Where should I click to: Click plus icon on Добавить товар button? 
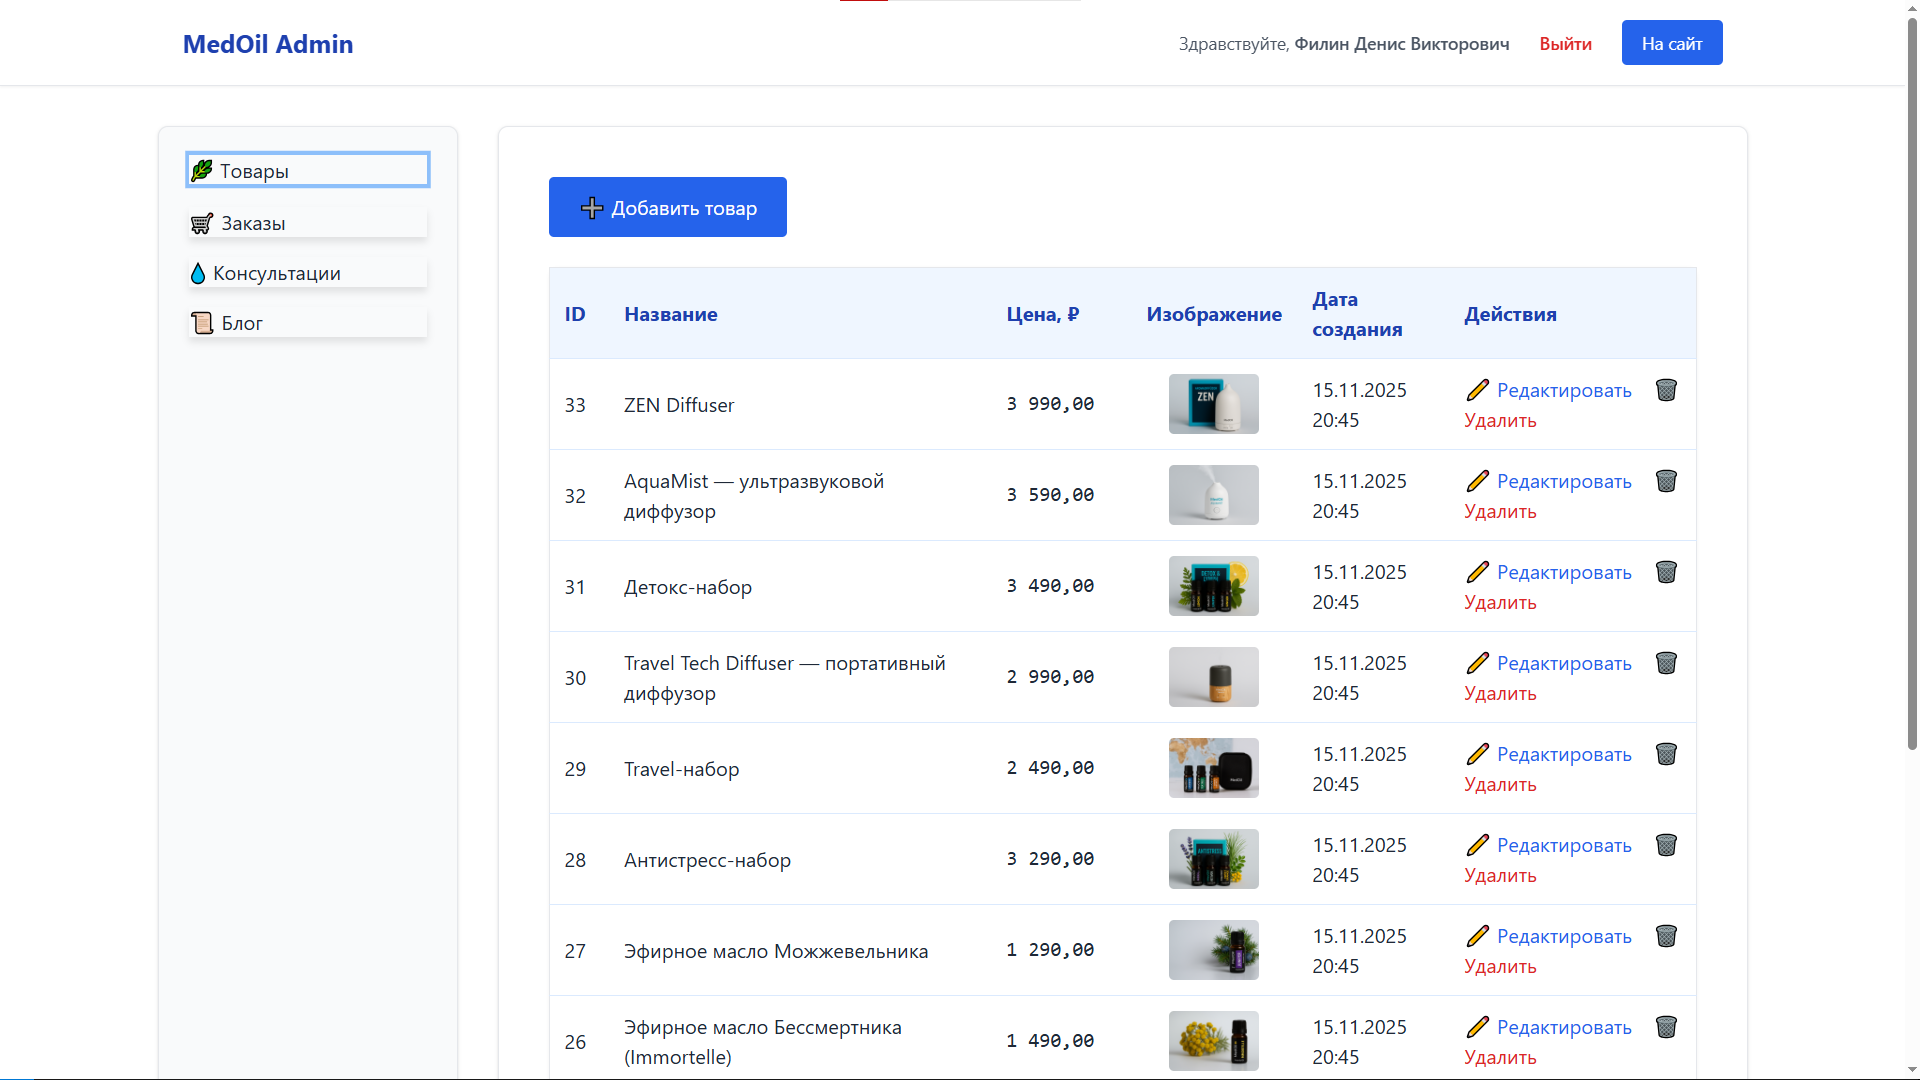[592, 208]
